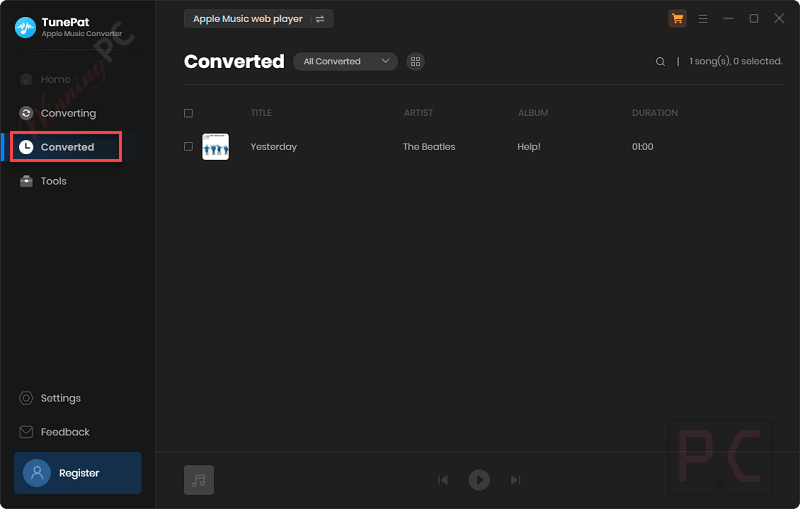Click the DURATION column header

coord(655,113)
